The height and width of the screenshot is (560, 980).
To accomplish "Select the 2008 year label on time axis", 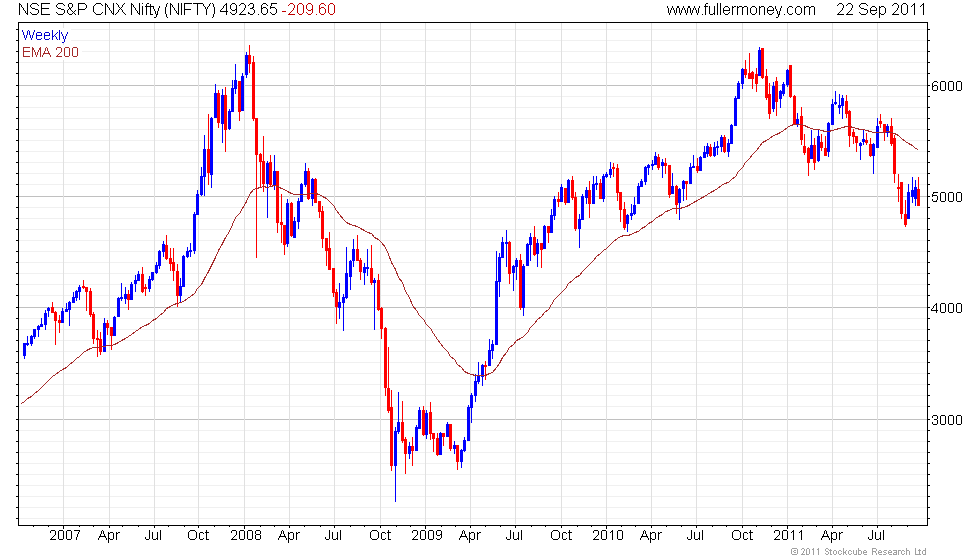I will pos(246,536).
